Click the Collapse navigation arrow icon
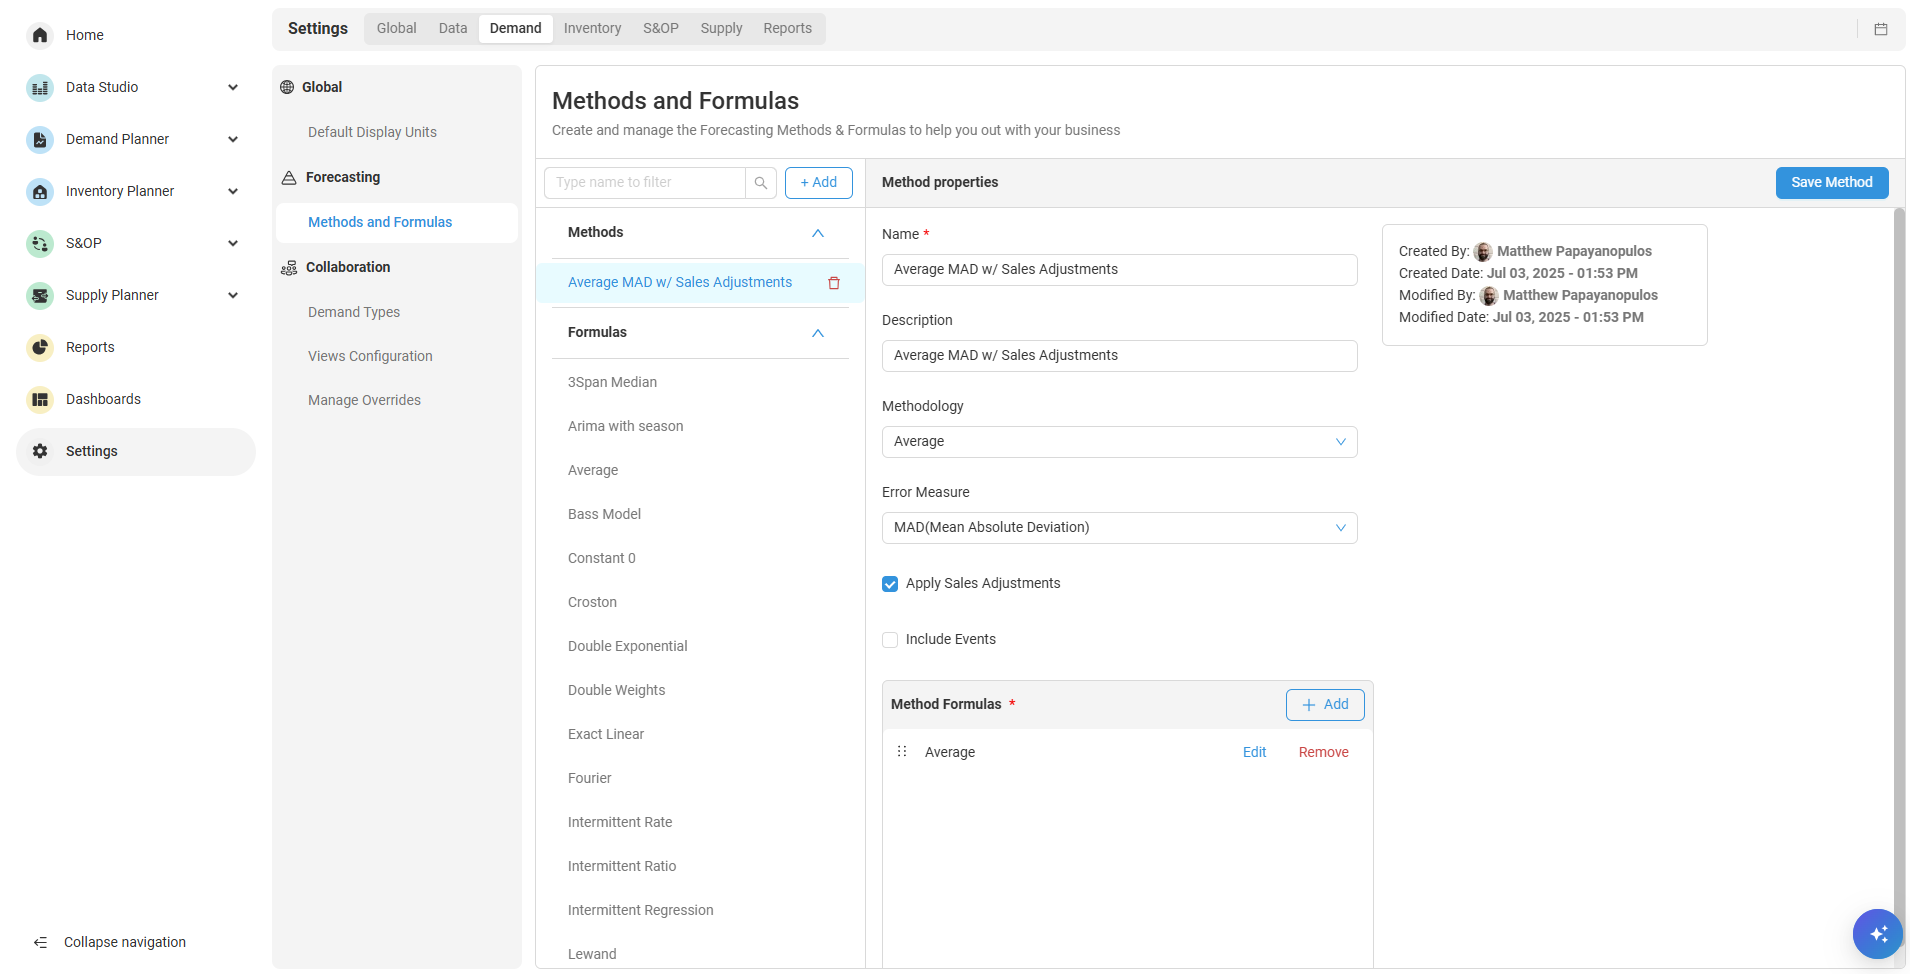Screen dimensions: 1910x974 (40, 942)
